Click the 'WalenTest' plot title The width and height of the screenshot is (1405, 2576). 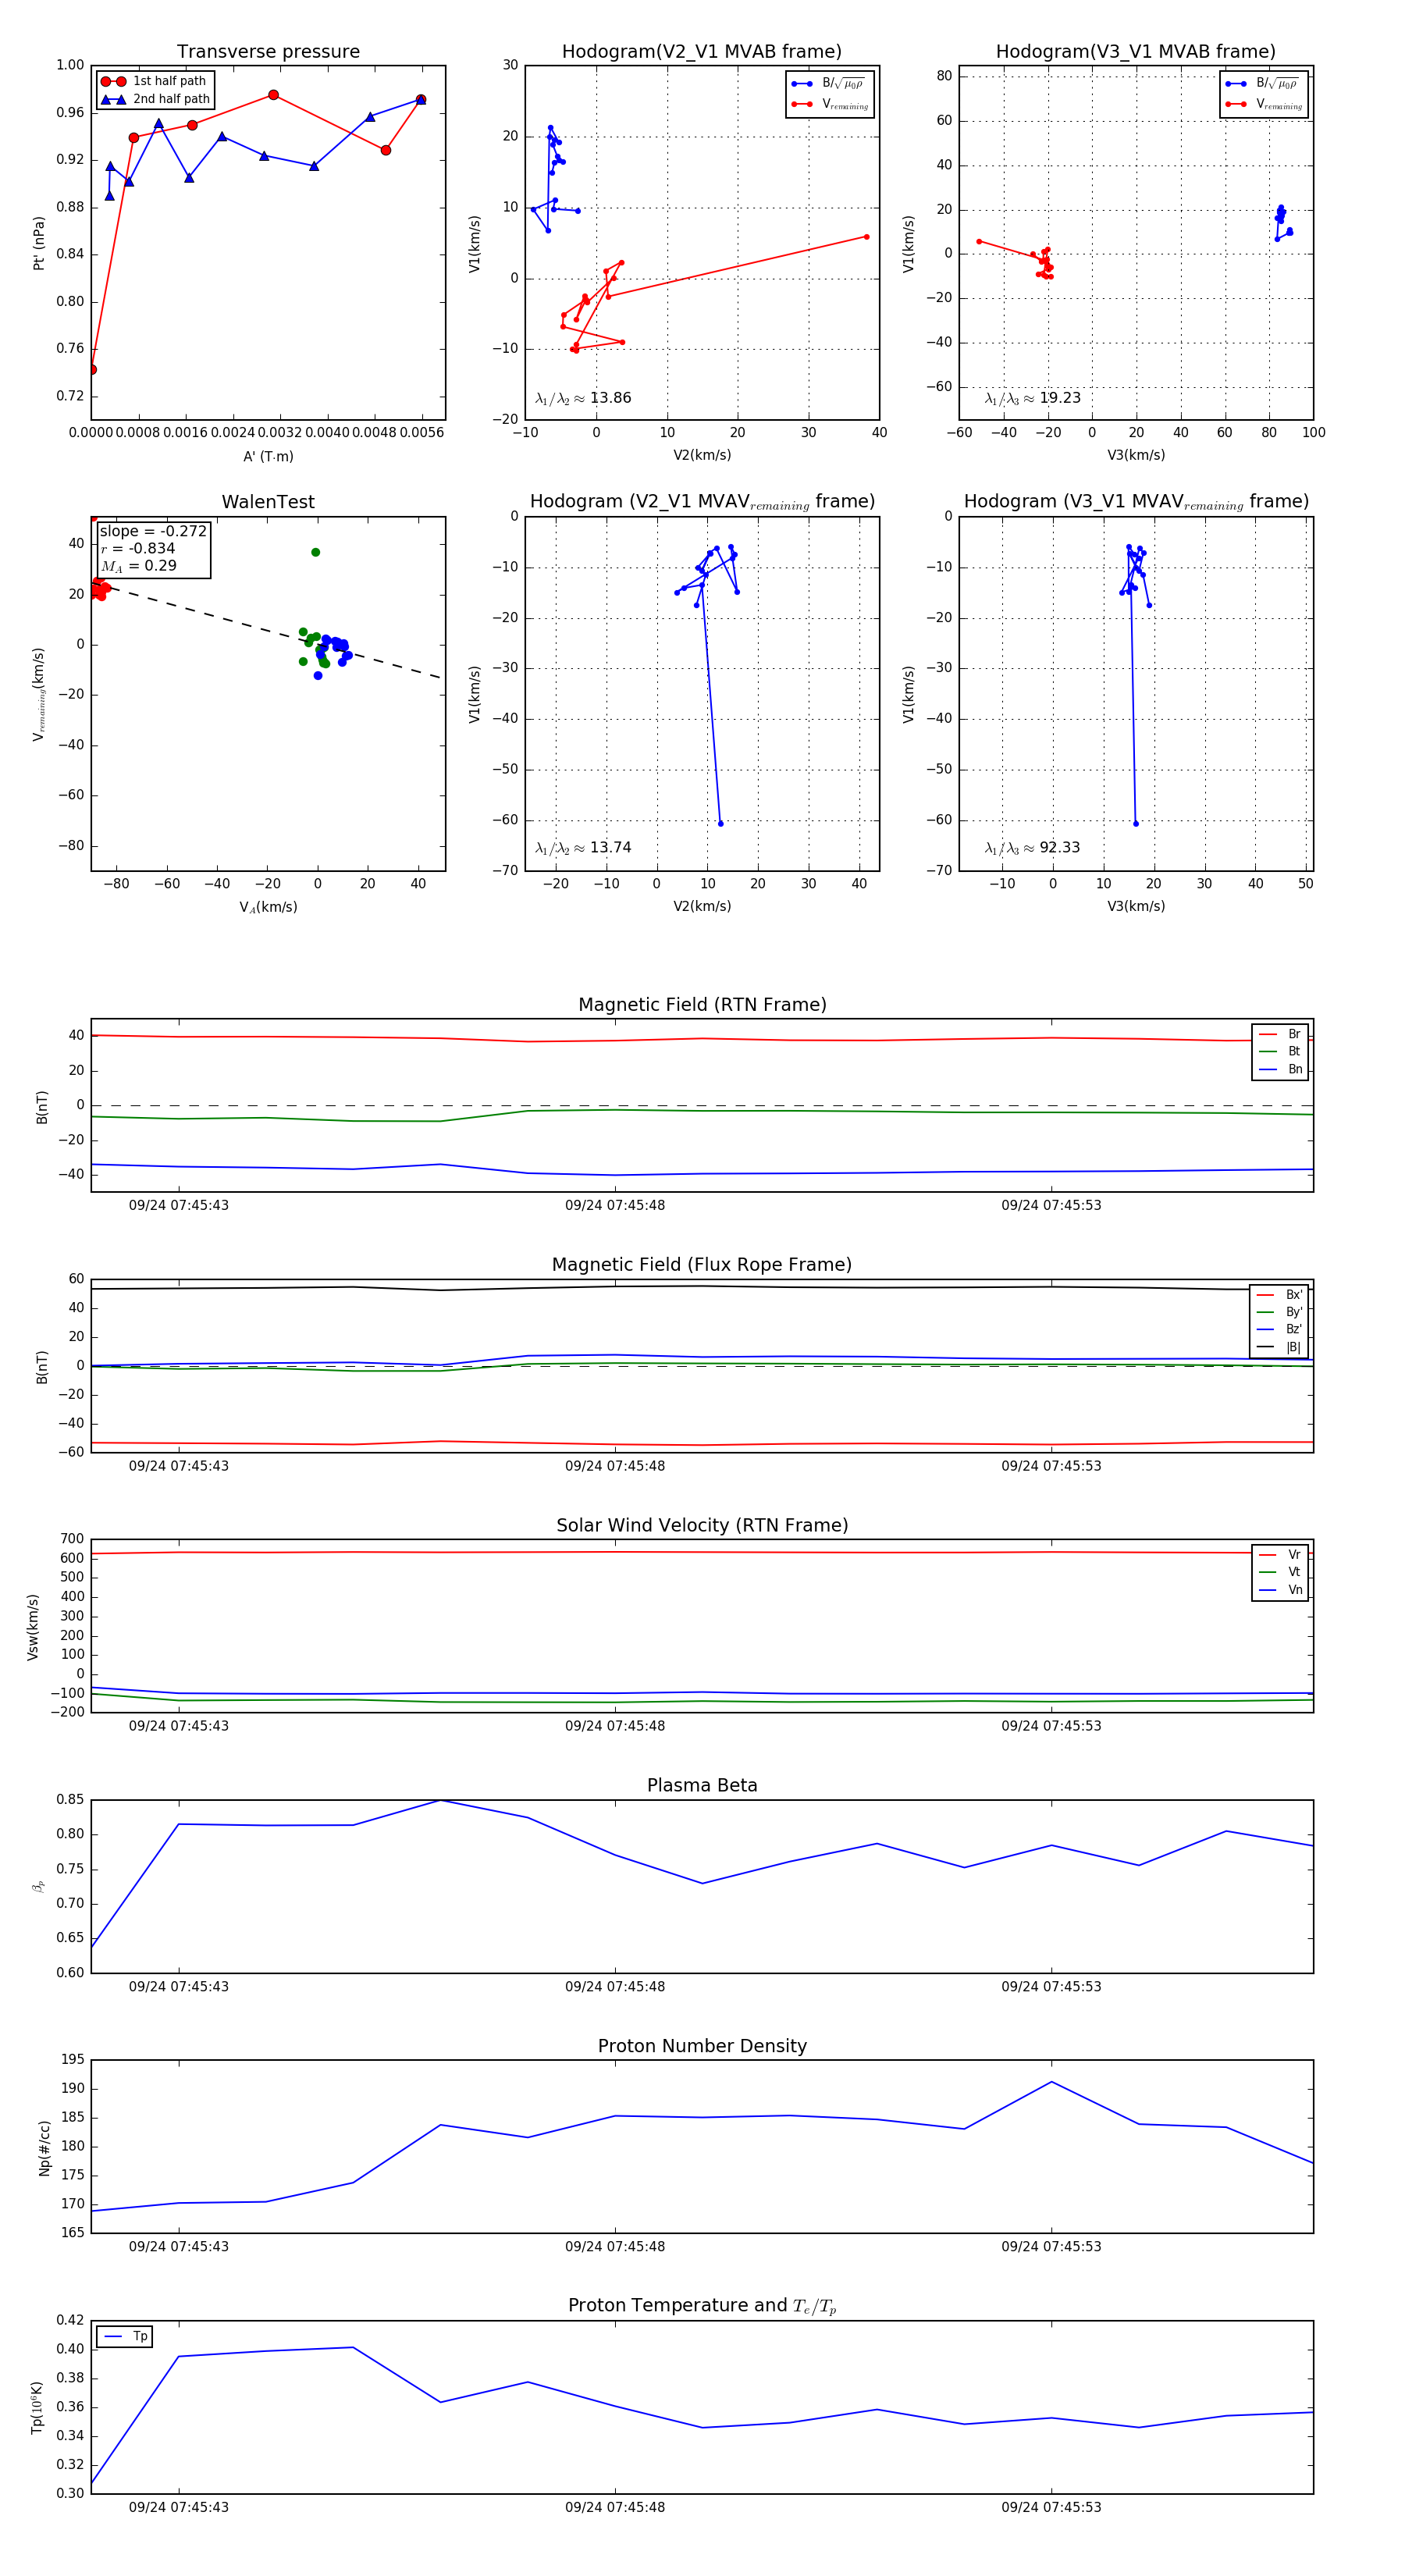(x=268, y=502)
